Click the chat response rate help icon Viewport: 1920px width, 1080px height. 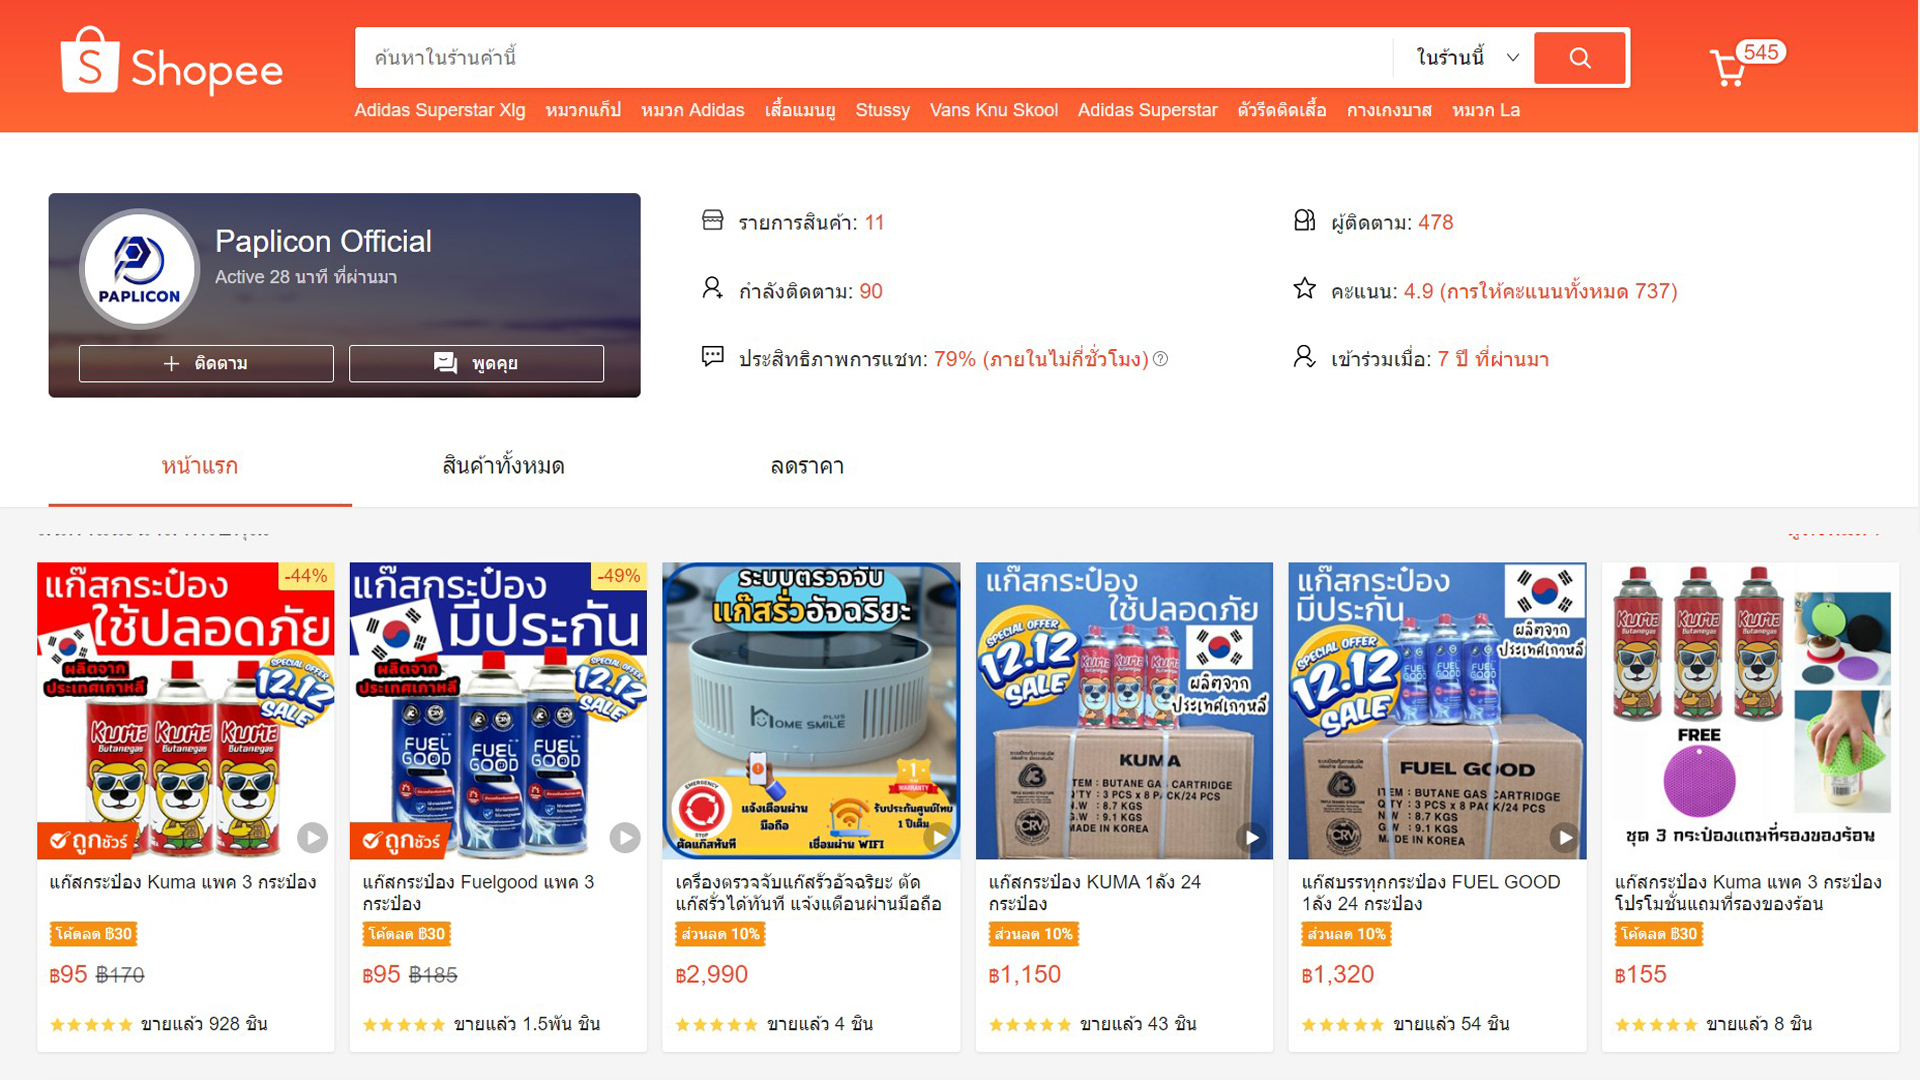tap(1160, 359)
